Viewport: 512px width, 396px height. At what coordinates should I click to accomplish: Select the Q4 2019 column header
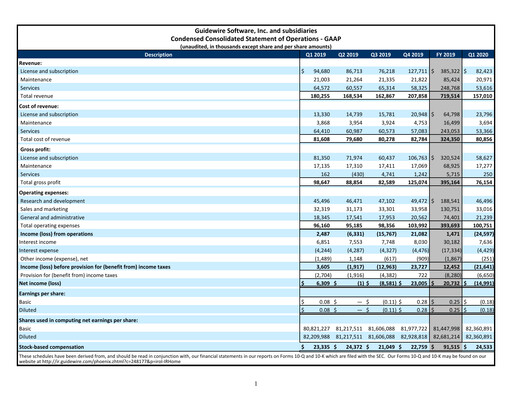point(413,55)
